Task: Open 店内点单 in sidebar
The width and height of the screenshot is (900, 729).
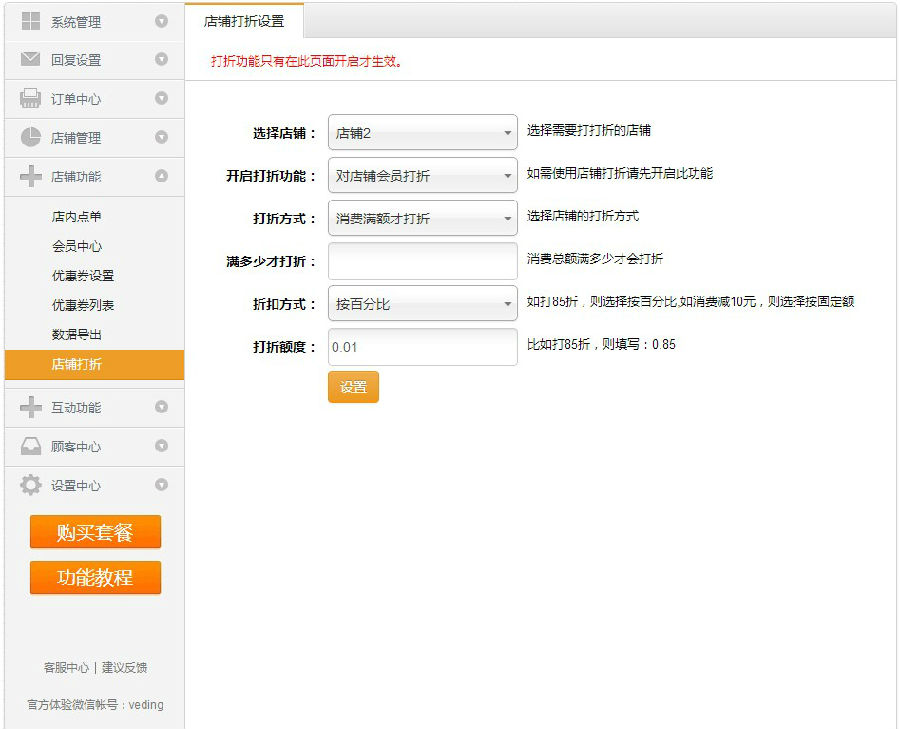Action: click(76, 216)
